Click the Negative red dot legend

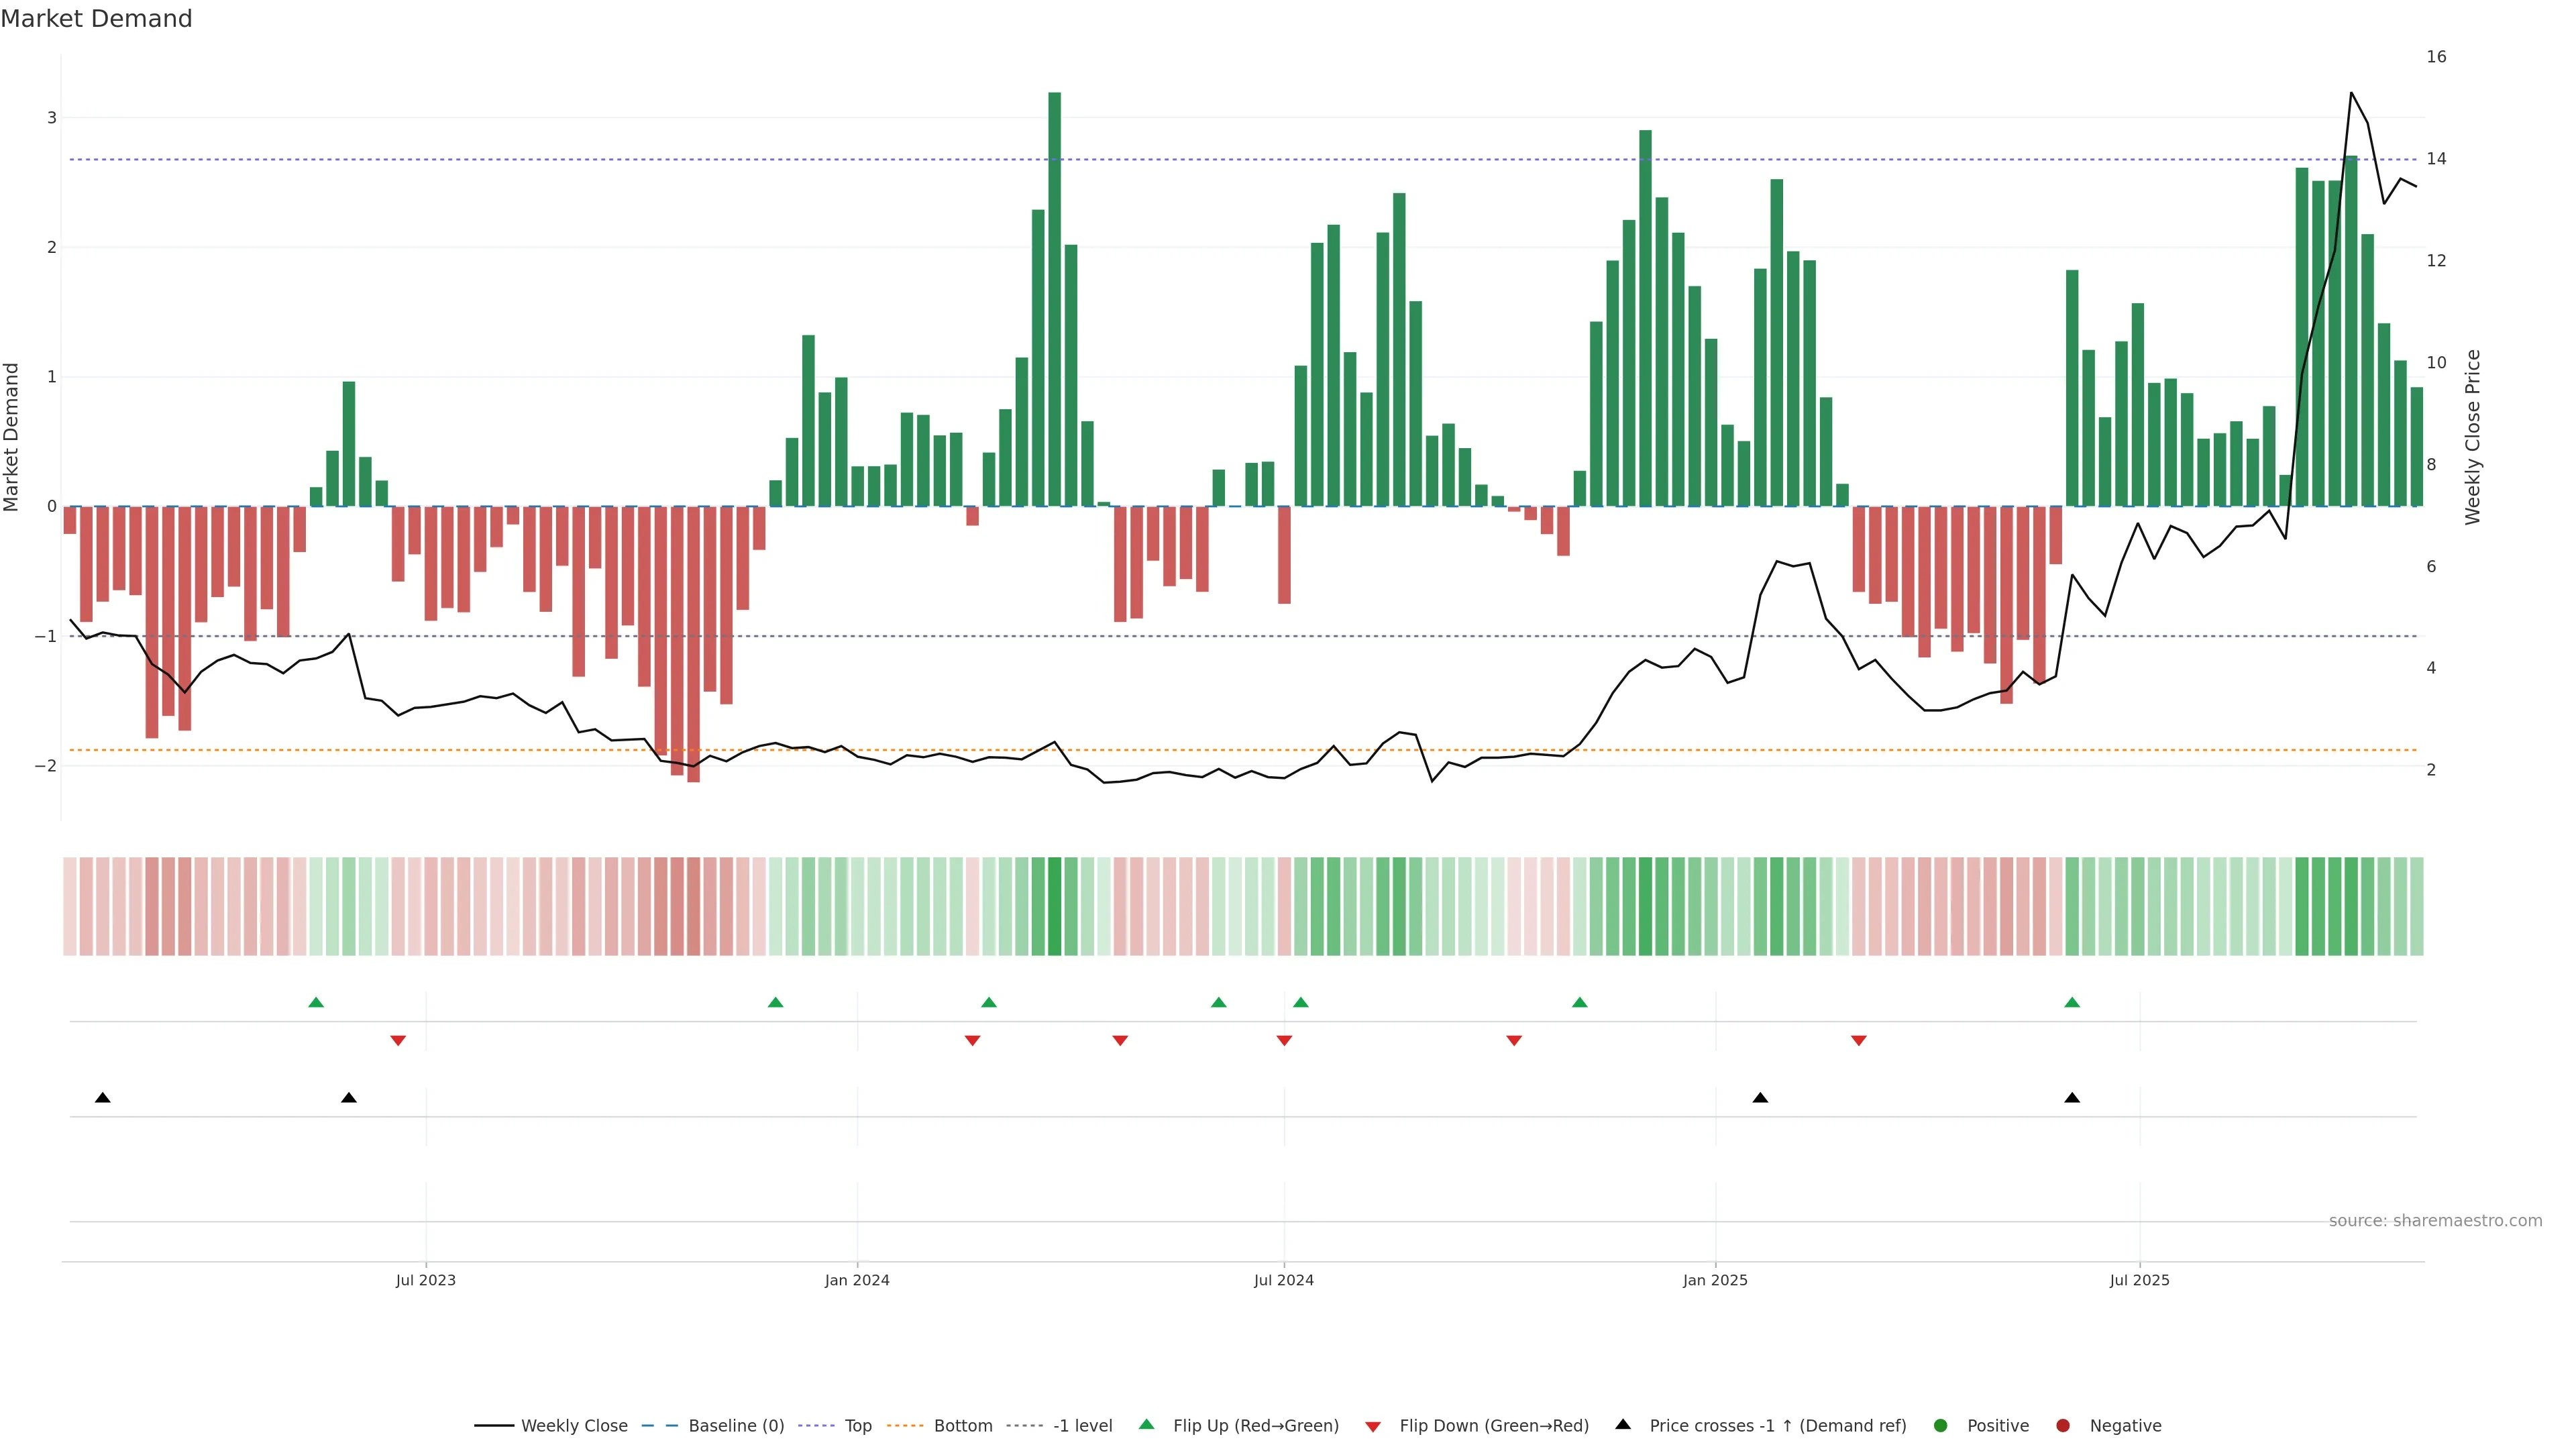pos(2063,1426)
